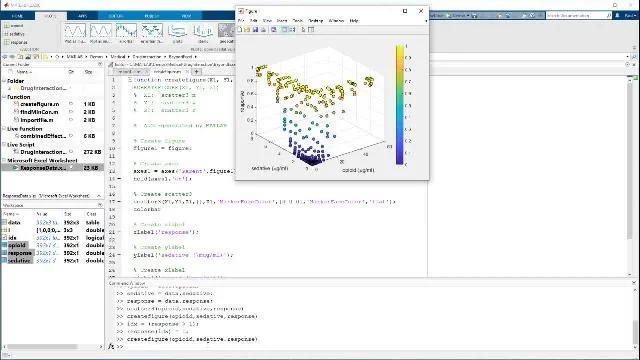Click the ResponseData Excel file icon
The height and width of the screenshot is (360, 640).
point(16,168)
